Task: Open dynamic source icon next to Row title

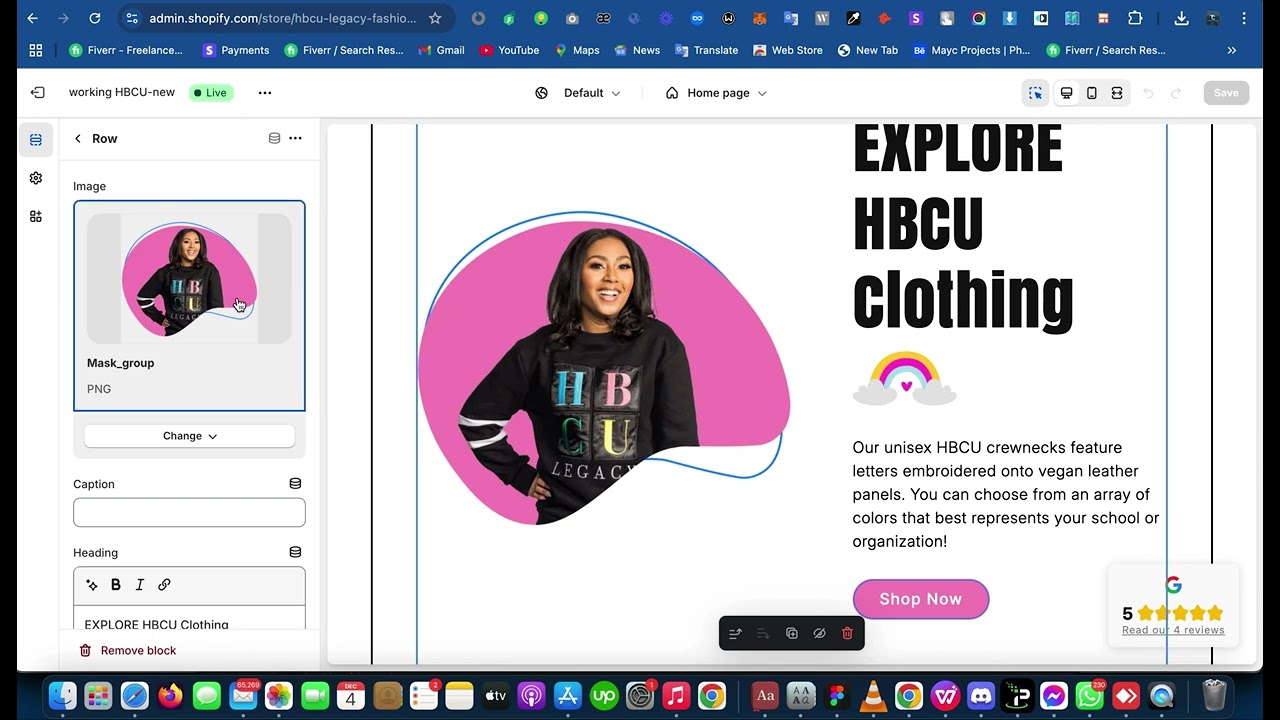Action: [x=274, y=138]
